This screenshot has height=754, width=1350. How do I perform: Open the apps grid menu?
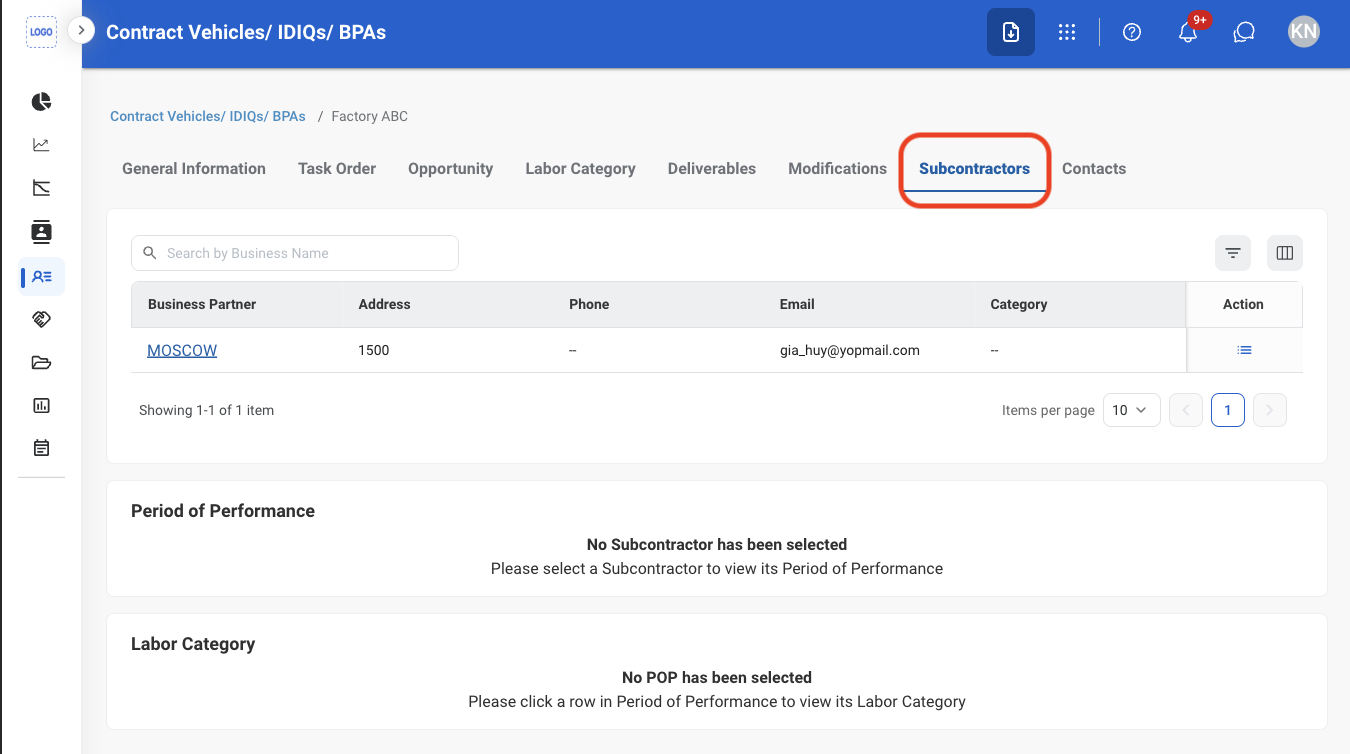tap(1067, 32)
